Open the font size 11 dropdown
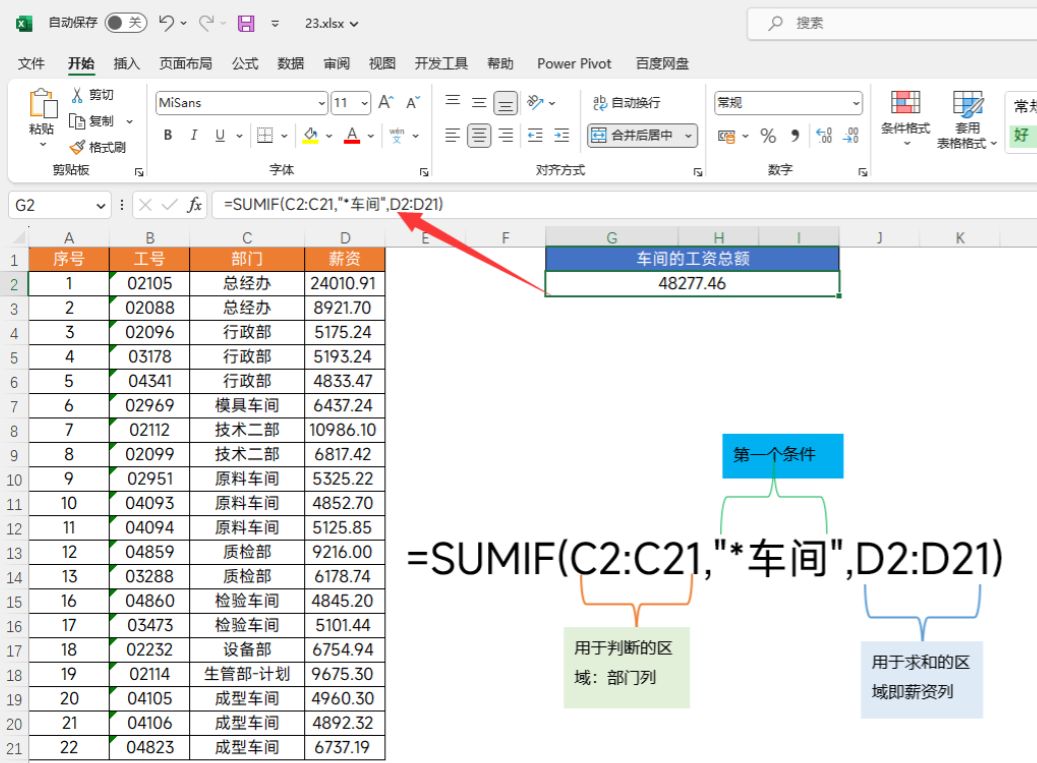The image size is (1037, 763). (x=364, y=103)
